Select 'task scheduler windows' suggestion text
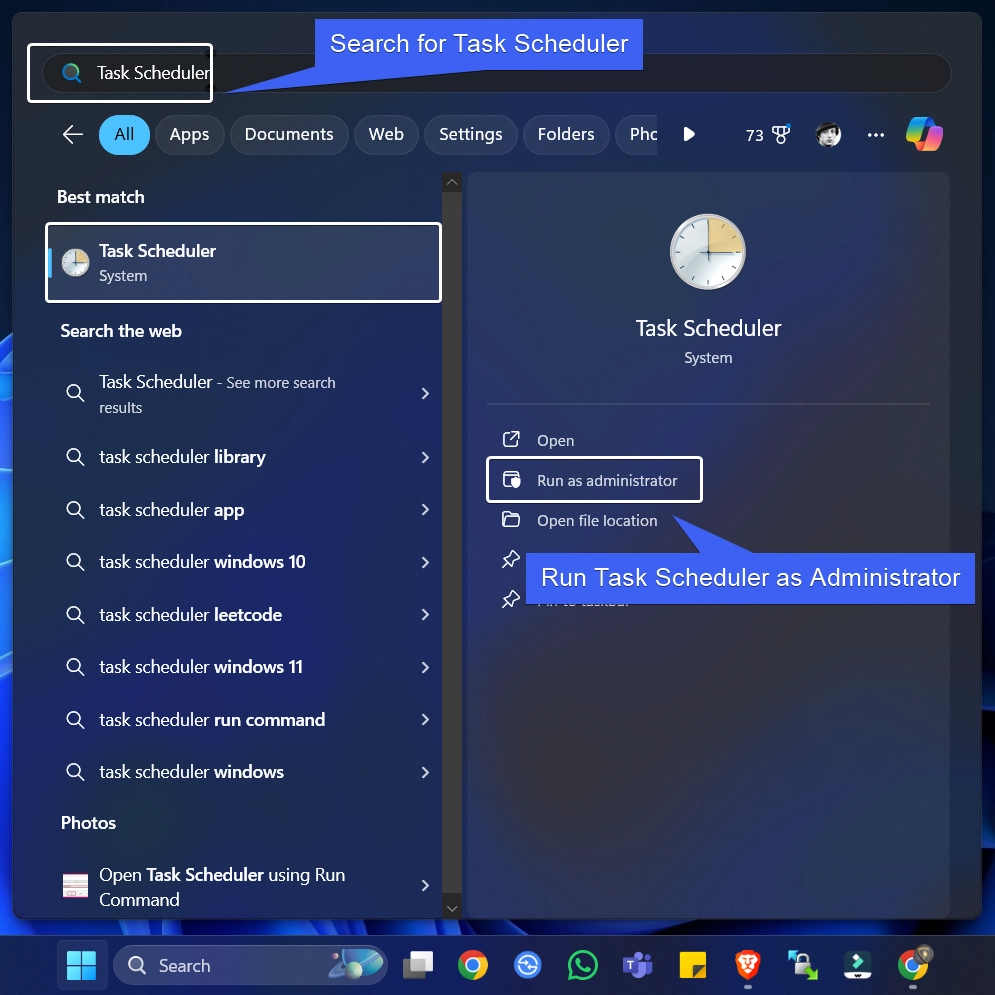This screenshot has height=995, width=995. click(x=191, y=772)
